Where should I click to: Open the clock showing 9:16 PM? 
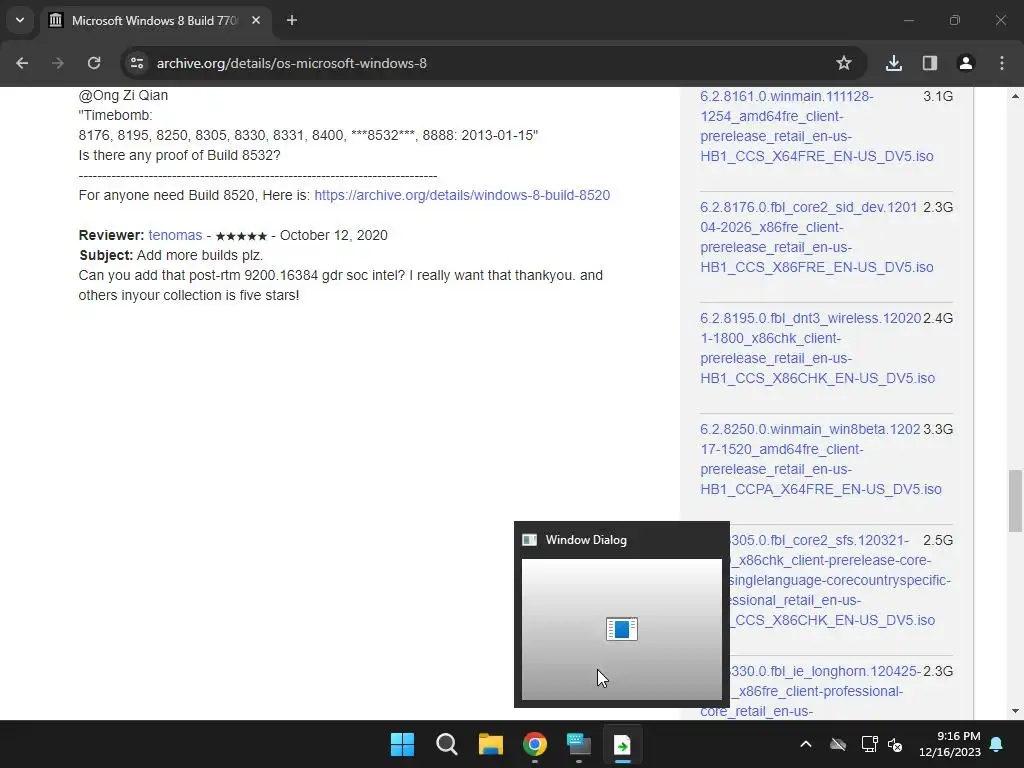pos(950,744)
